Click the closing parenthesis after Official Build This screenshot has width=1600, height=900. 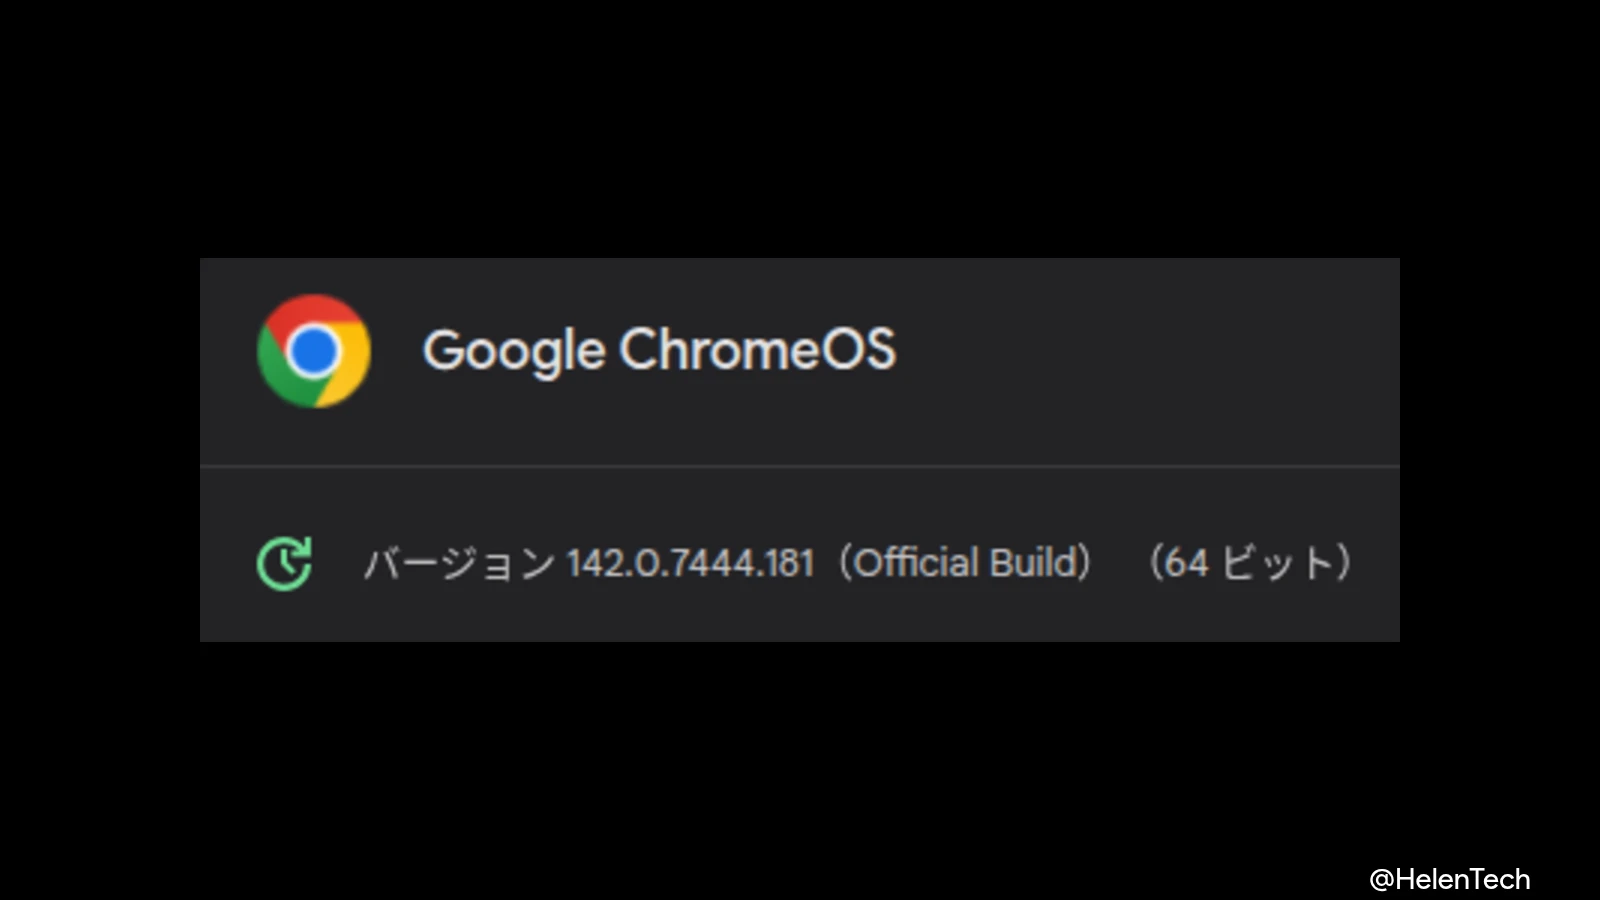(1086, 562)
